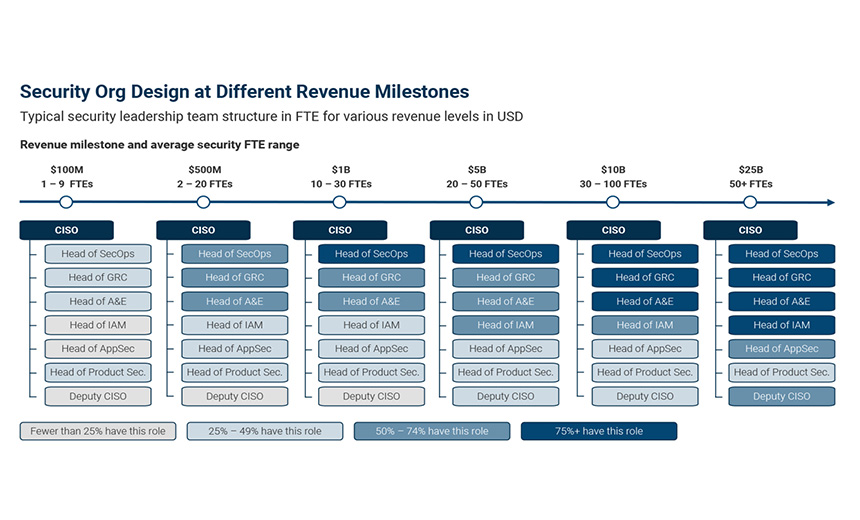Image resolution: width=860 pixels, height=520 pixels.
Task: Select the CISO box under $1B
Action: coord(340,230)
